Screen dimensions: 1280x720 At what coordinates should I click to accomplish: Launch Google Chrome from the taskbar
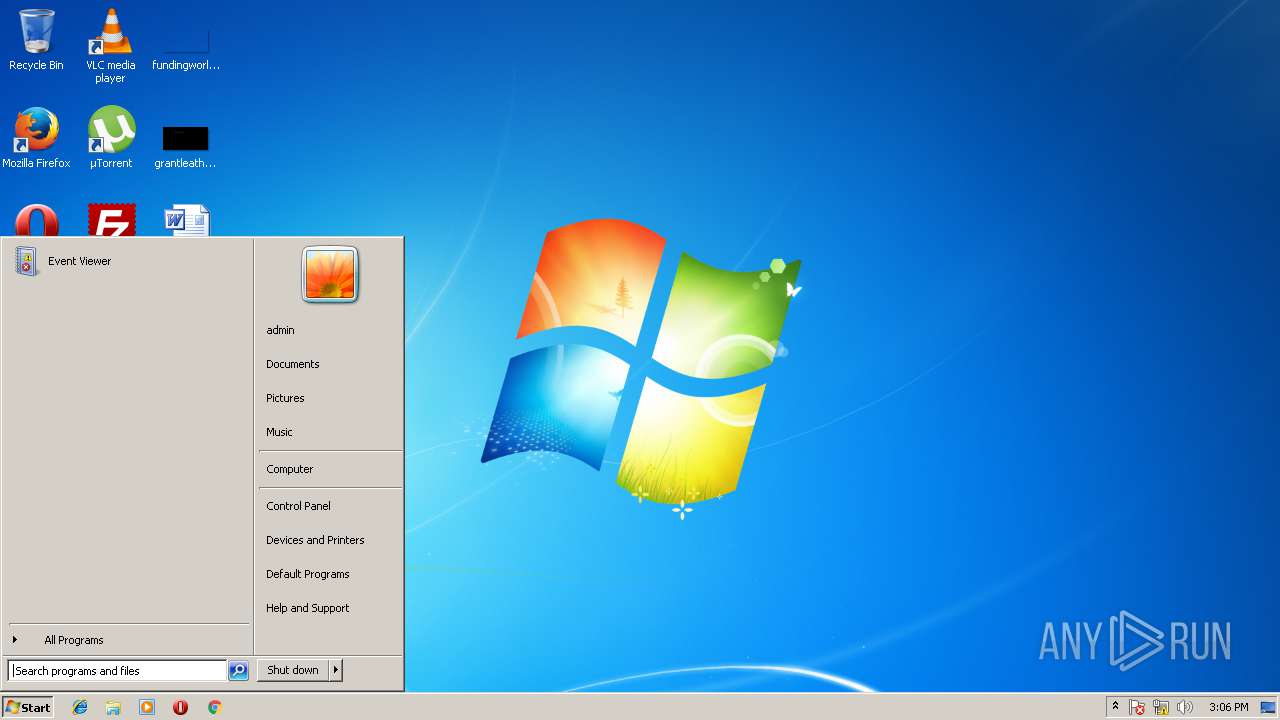pyautogui.click(x=214, y=707)
